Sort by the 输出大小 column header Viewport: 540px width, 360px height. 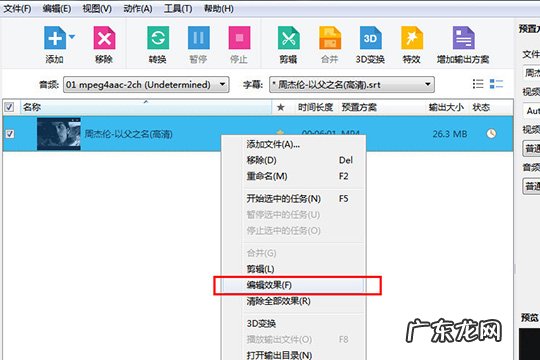click(x=446, y=107)
